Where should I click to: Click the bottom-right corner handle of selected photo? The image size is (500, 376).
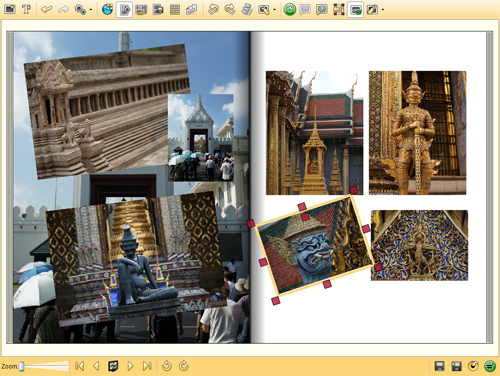[x=378, y=267]
